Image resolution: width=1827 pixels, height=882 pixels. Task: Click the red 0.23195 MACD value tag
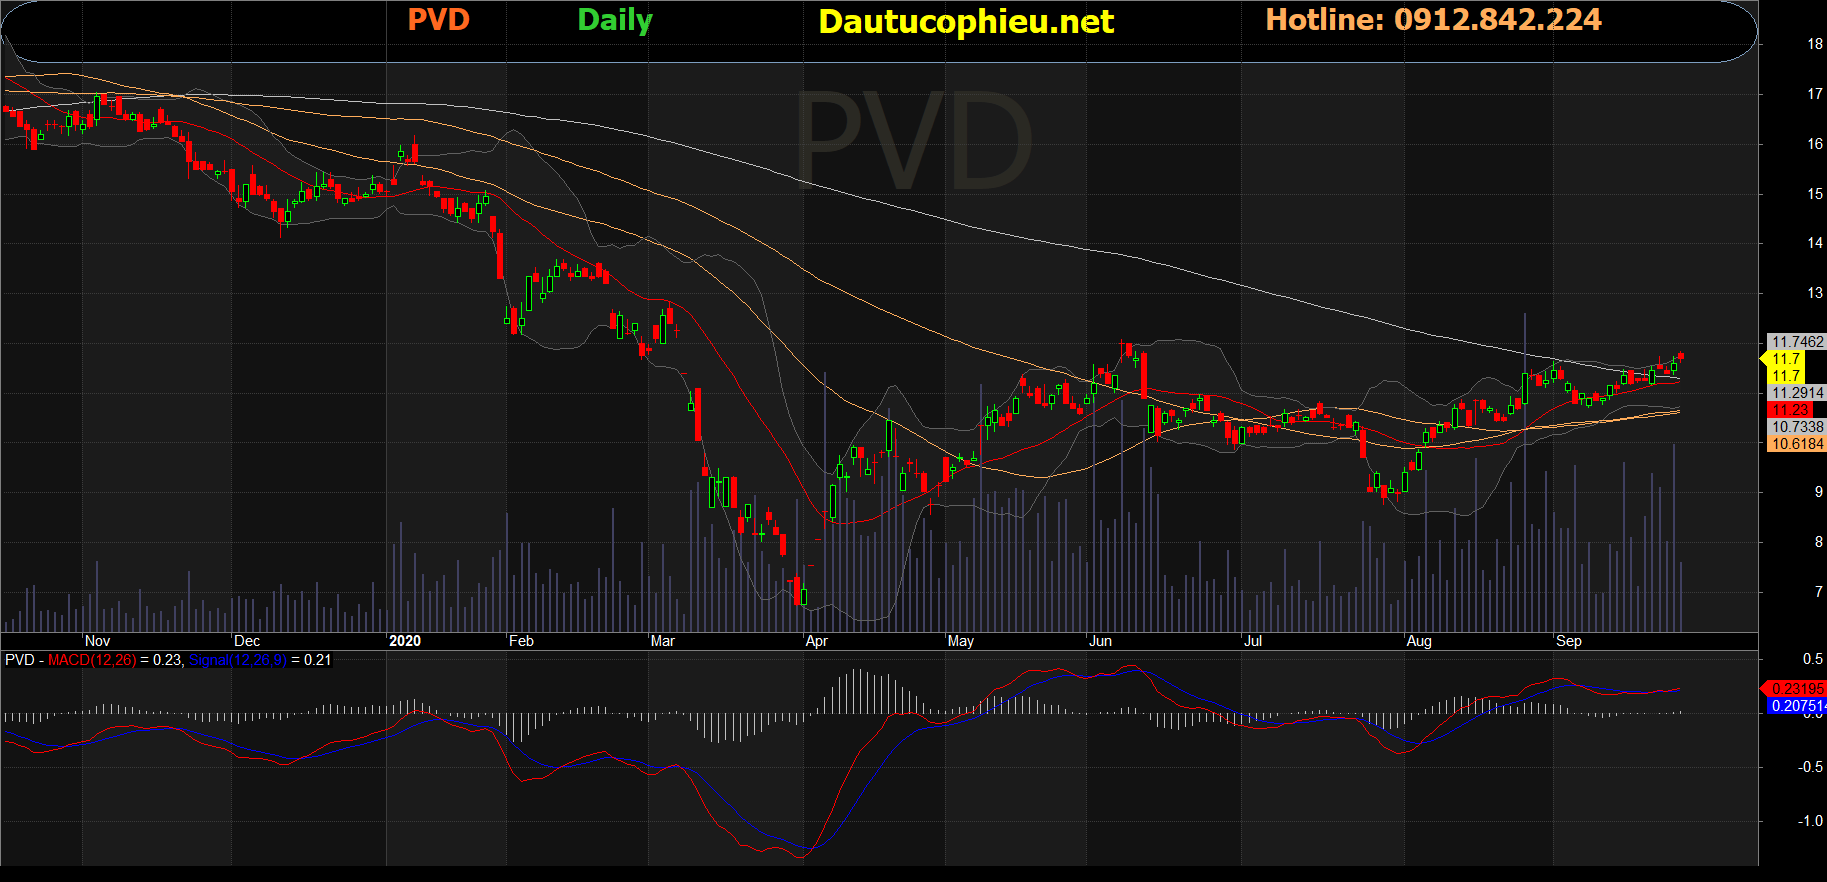[x=1796, y=689]
